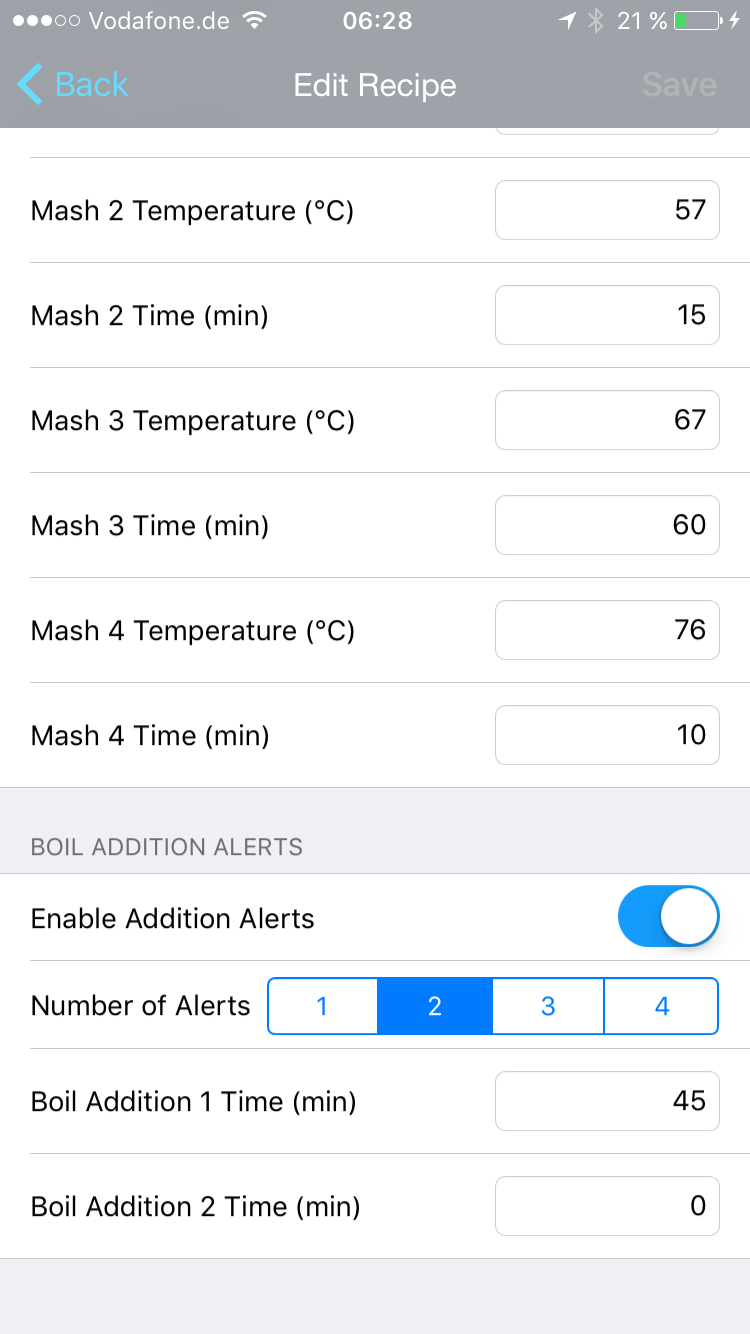Tap the Wi-Fi signal icon
750x1334 pixels.
click(256, 20)
